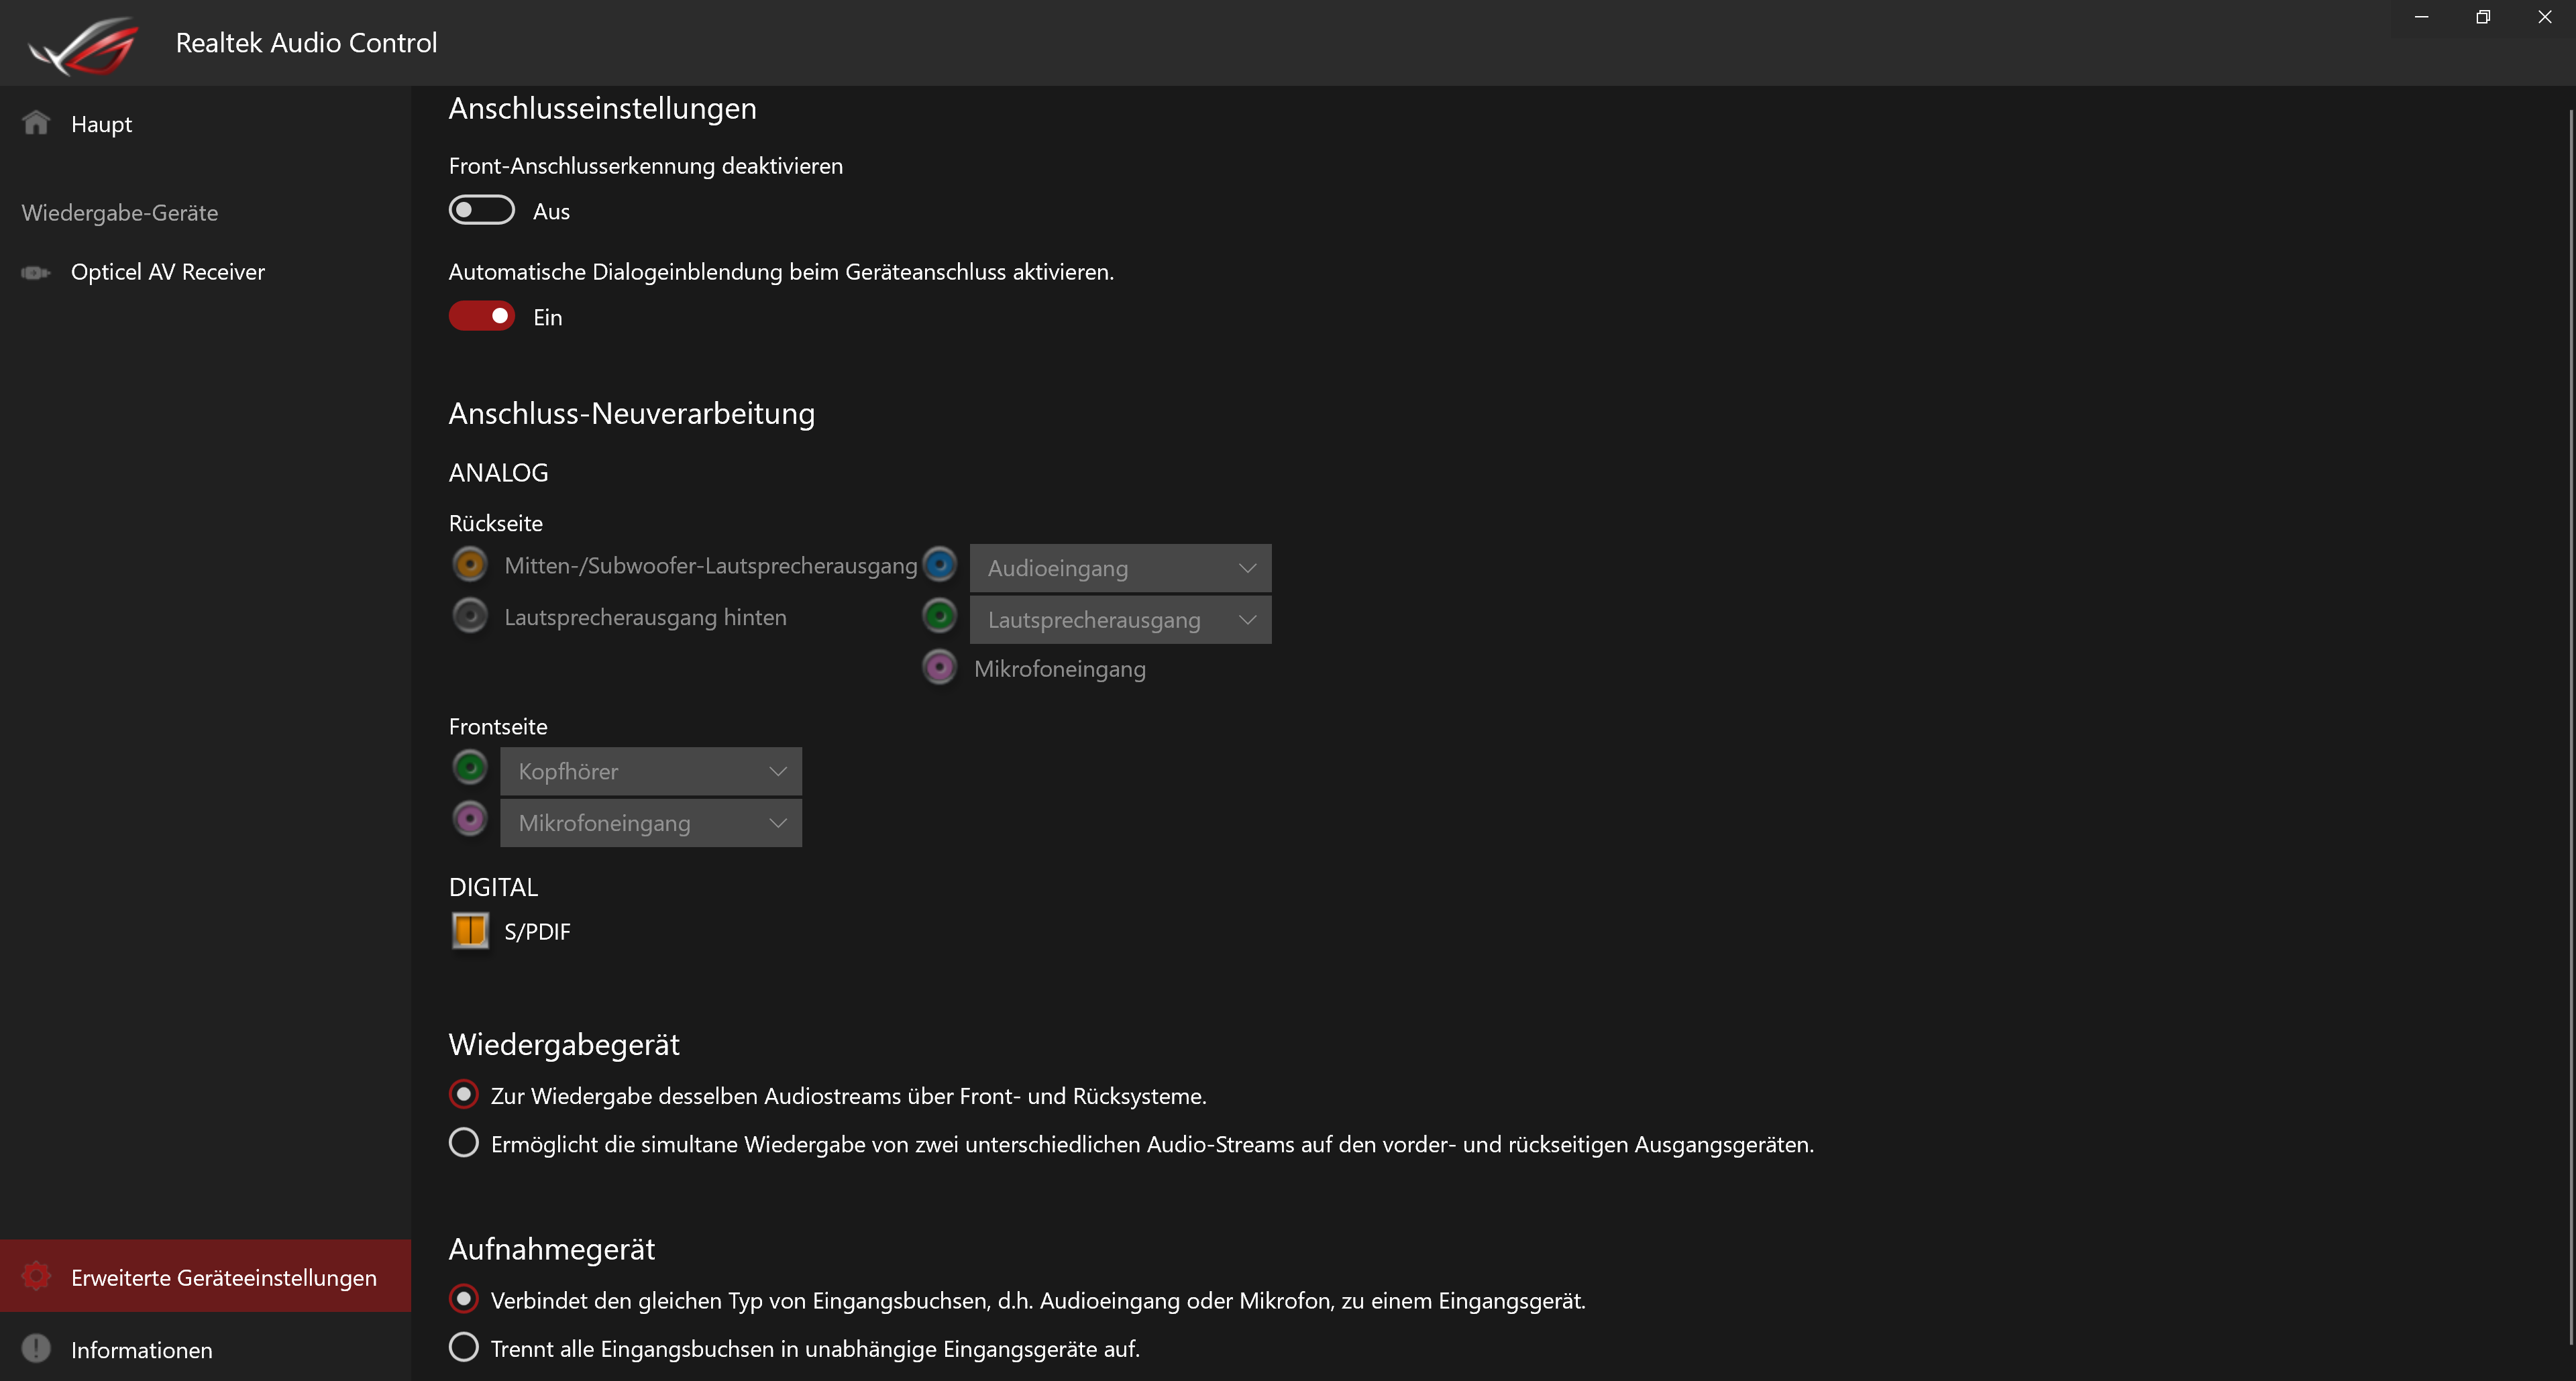Click the pink rear Mikrofoneingang jack icon
This screenshot has width=2576, height=1381.
tap(939, 668)
